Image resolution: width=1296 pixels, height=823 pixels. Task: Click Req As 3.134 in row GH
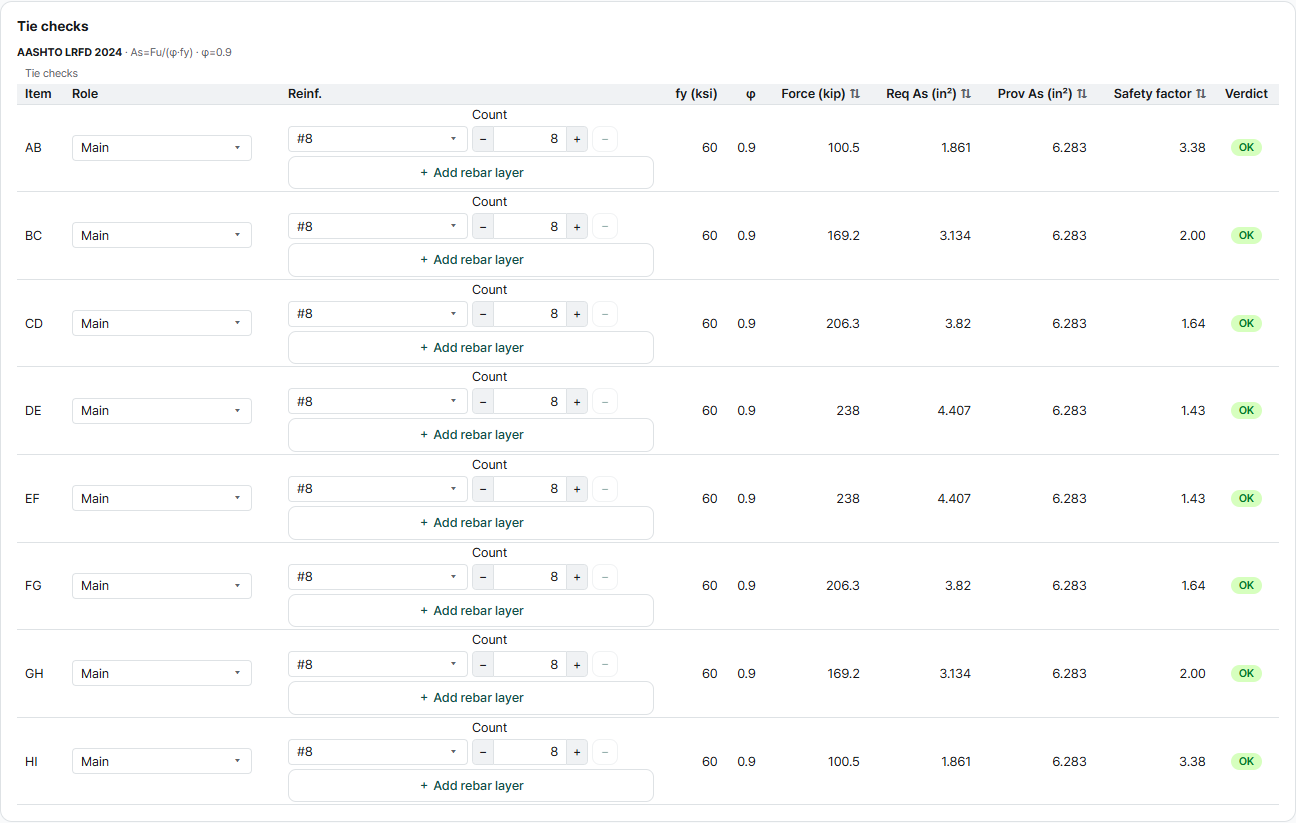coord(955,674)
